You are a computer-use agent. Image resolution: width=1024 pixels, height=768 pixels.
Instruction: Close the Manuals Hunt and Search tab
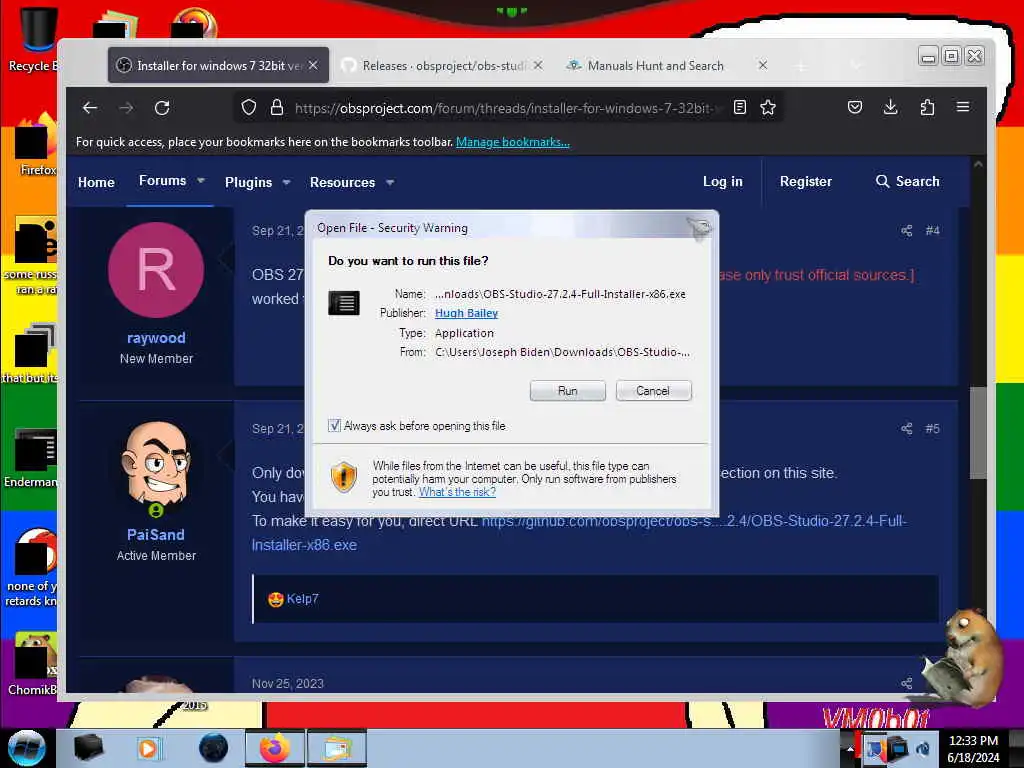pyautogui.click(x=762, y=65)
